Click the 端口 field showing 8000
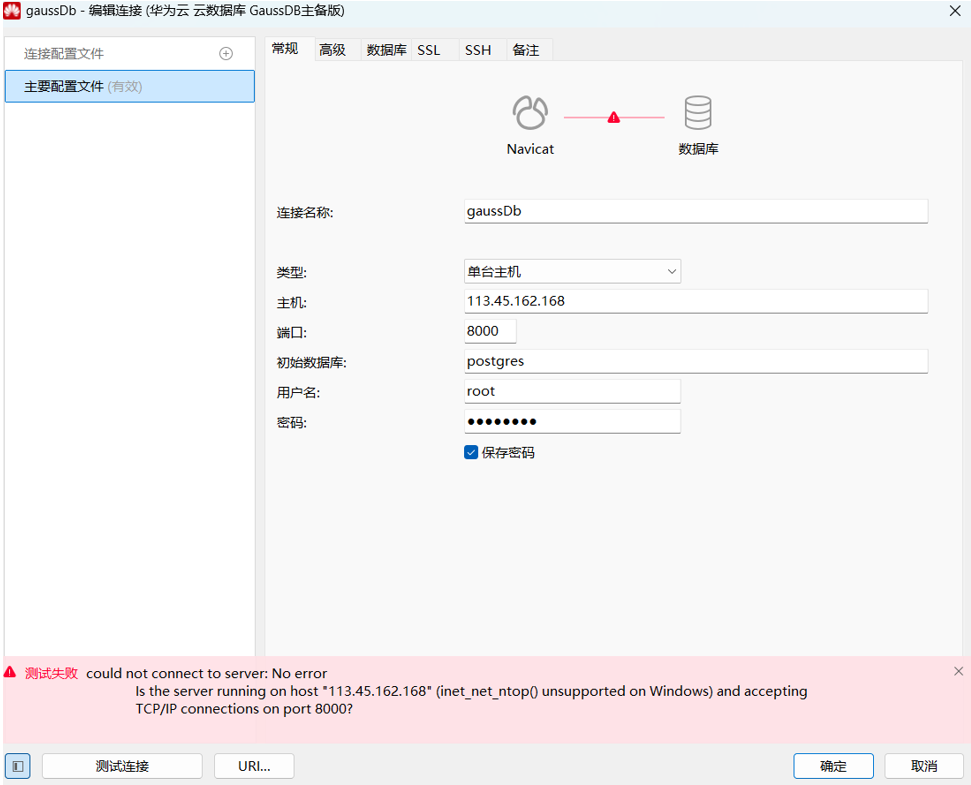Viewport: 971px width, 785px height. pyautogui.click(x=490, y=331)
